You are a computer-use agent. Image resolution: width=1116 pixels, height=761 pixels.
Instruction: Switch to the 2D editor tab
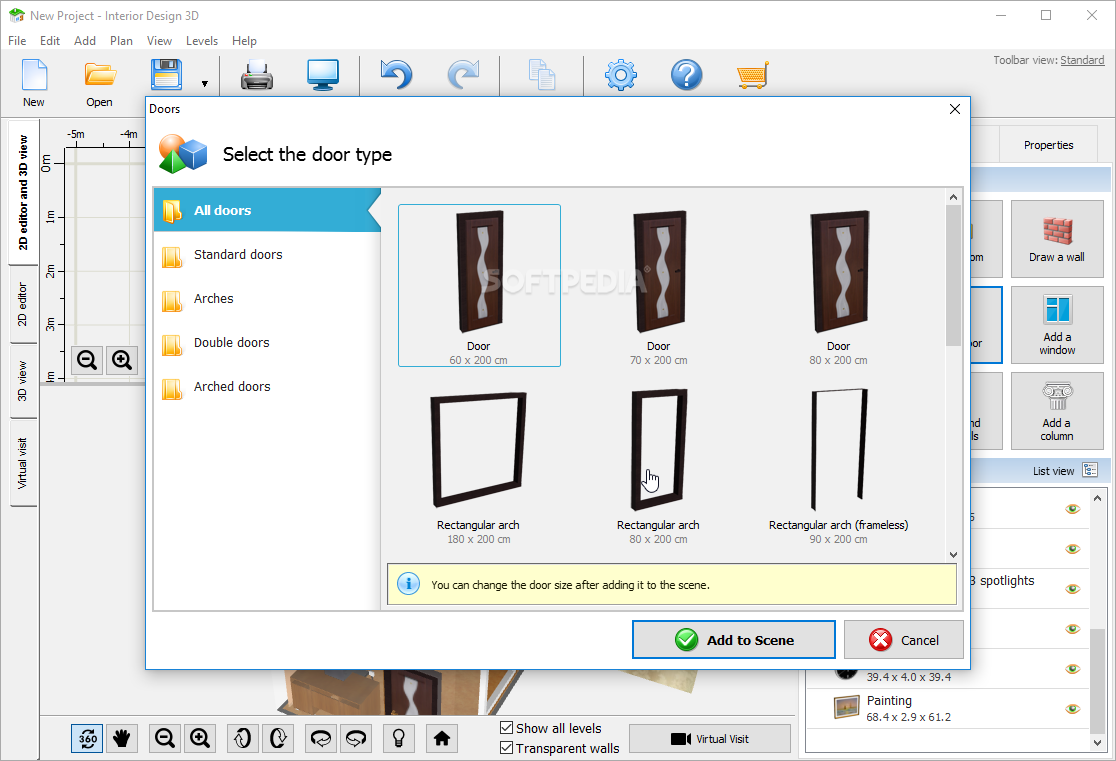pos(23,305)
